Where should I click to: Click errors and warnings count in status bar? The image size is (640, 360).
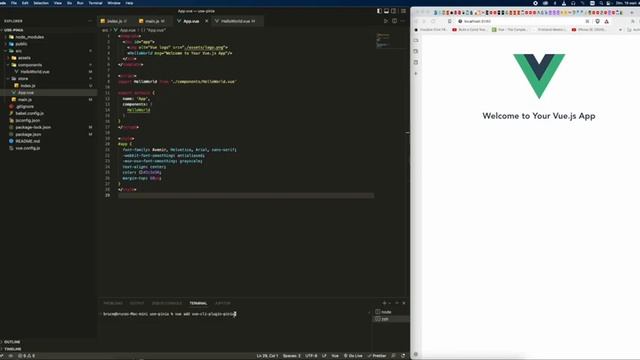[26, 356]
